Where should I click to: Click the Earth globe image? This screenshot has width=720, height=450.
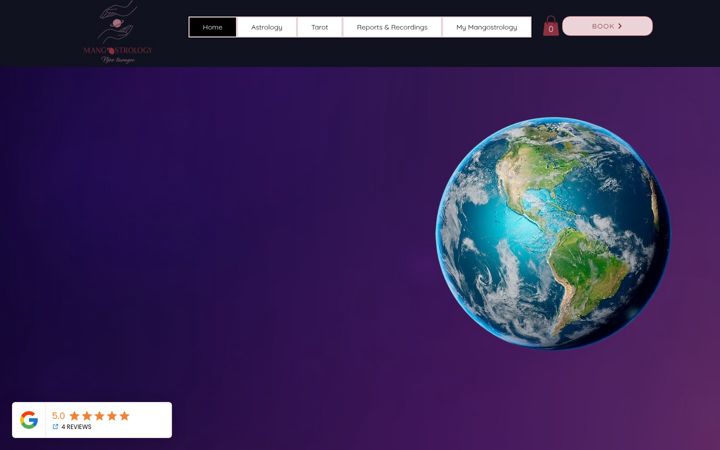click(553, 233)
